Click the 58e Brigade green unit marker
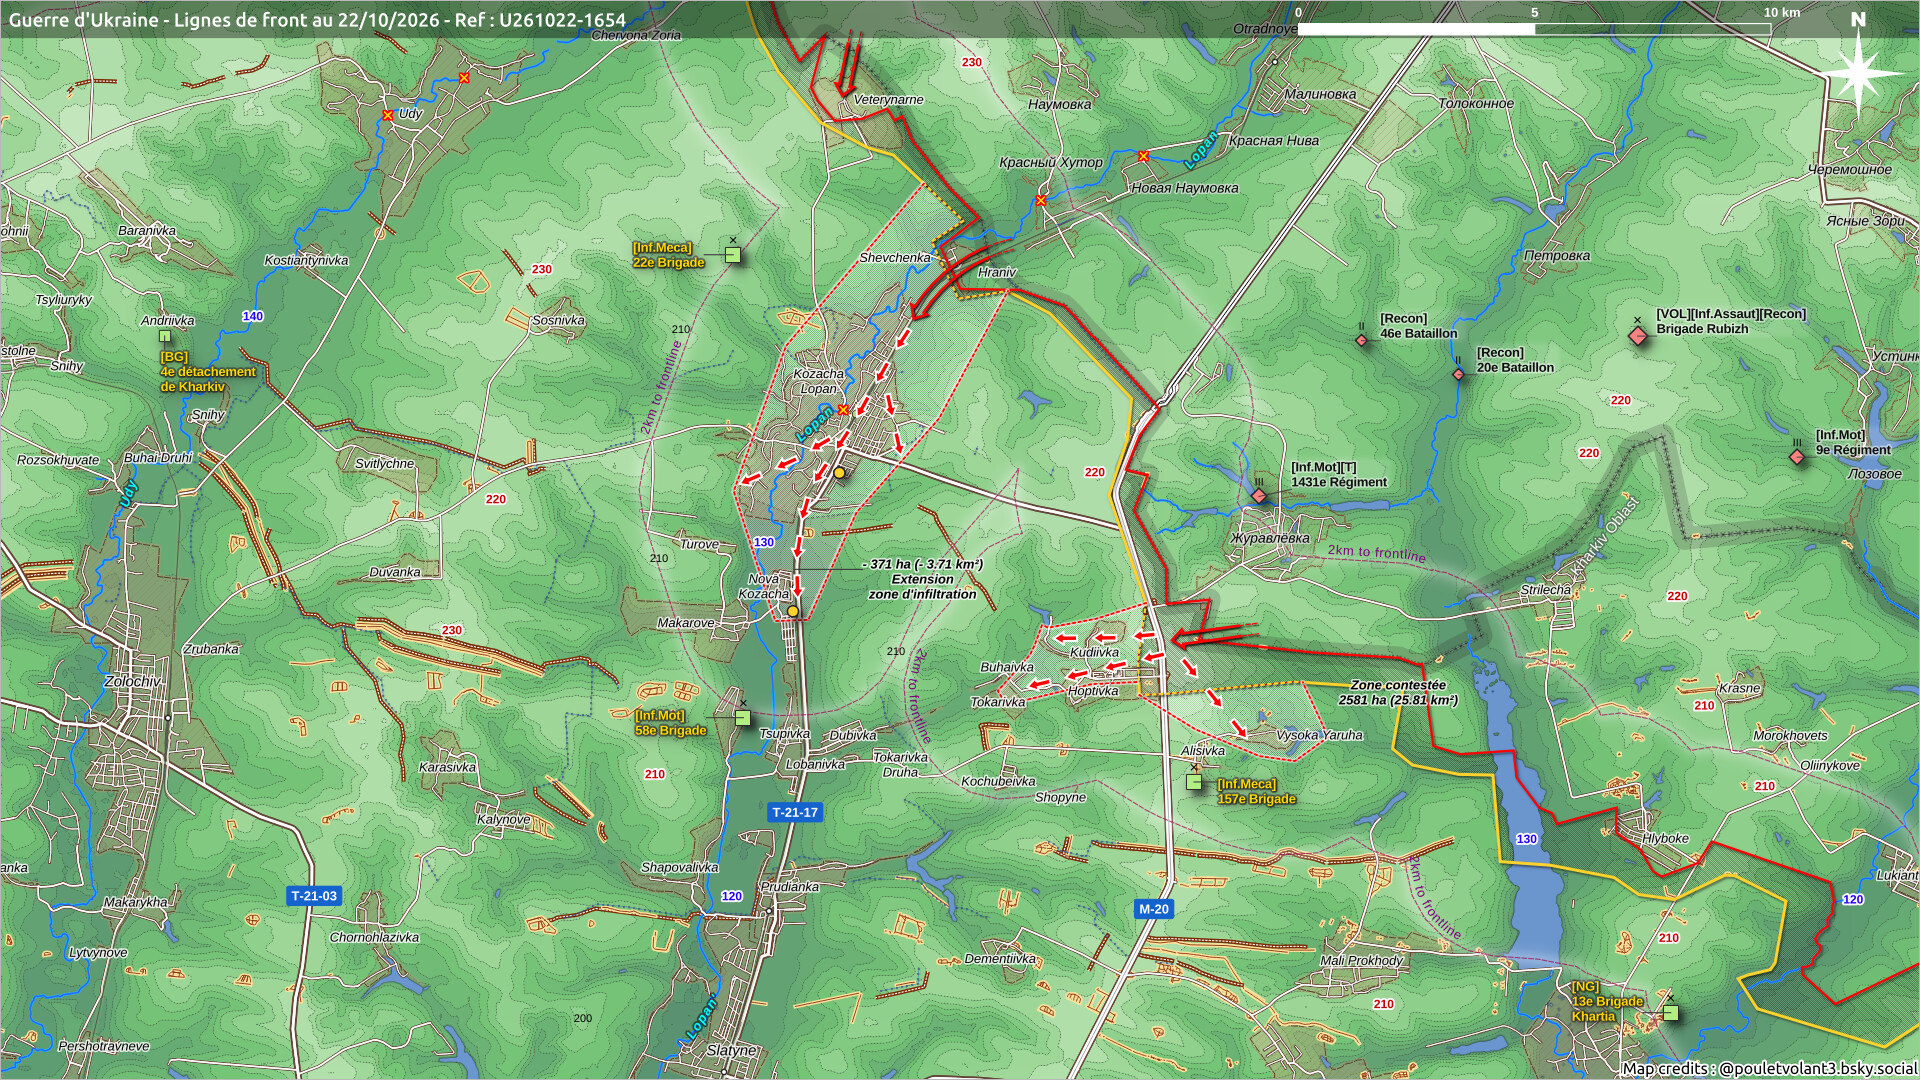Image resolution: width=1920 pixels, height=1080 pixels. (742, 717)
